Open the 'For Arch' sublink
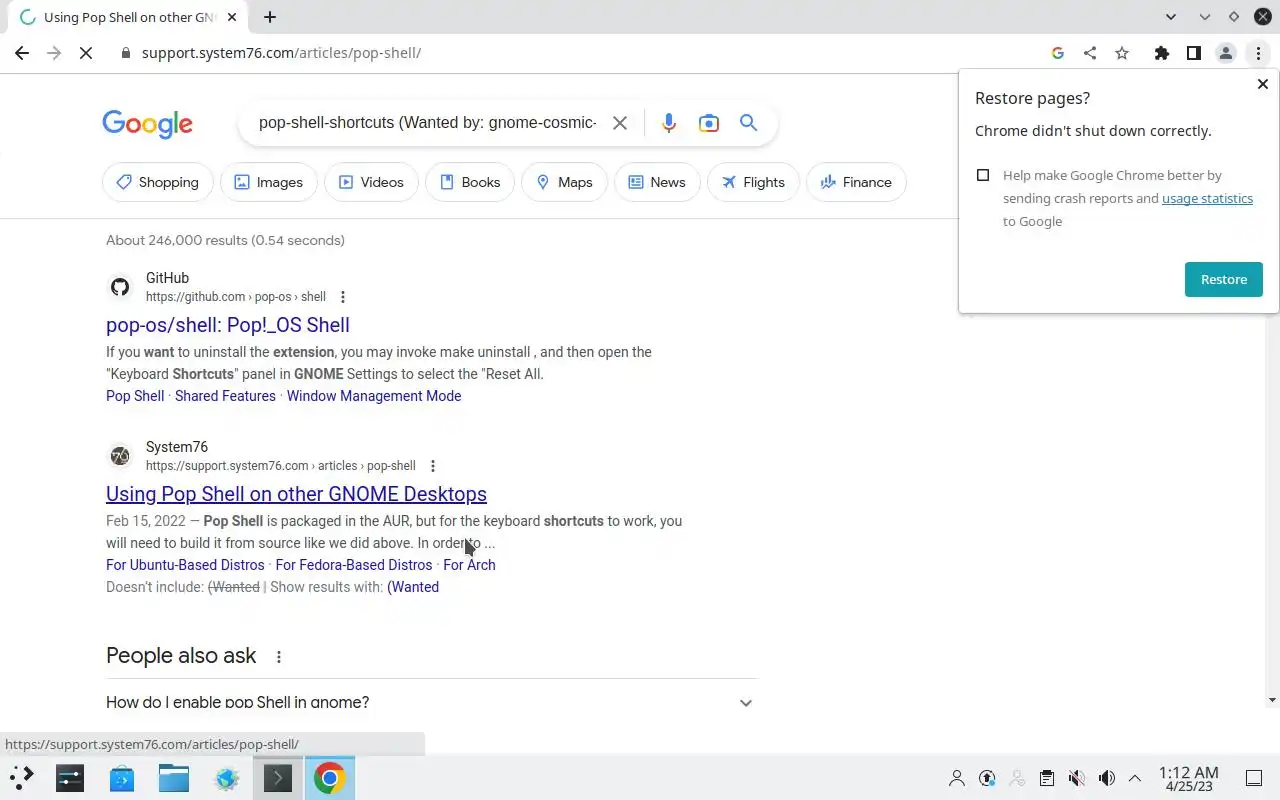This screenshot has height=800, width=1280. 469,565
